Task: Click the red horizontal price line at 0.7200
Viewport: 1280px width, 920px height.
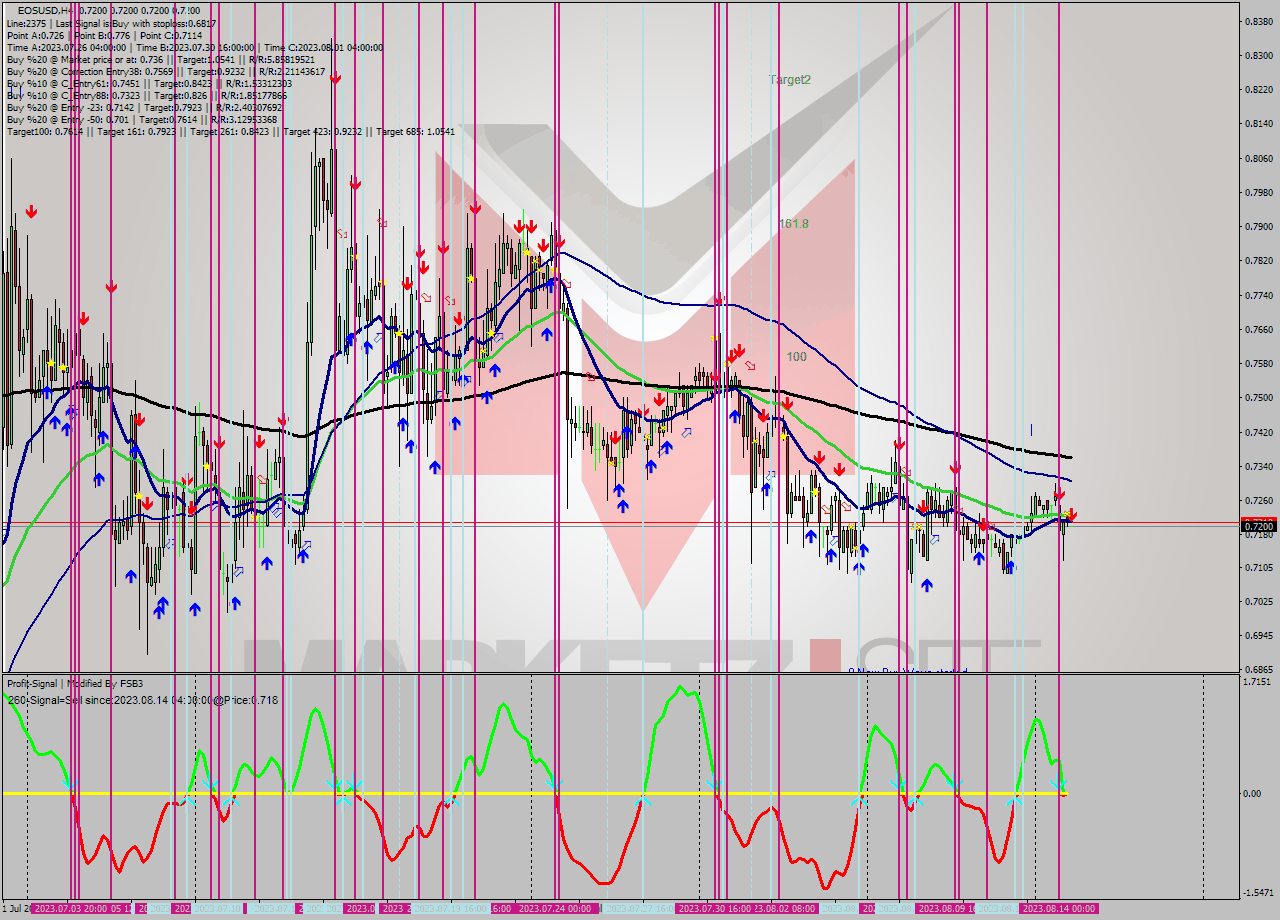Action: point(620,522)
